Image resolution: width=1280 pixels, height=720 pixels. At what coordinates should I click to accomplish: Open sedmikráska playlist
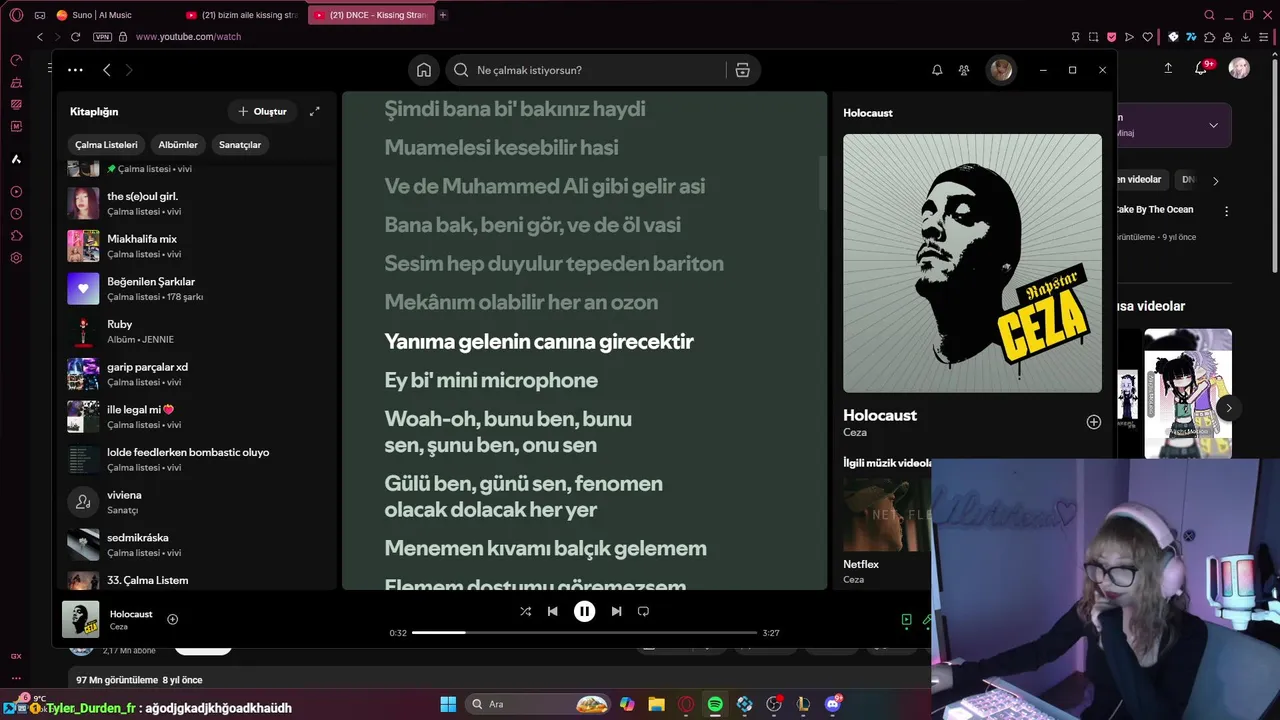pos(198,545)
